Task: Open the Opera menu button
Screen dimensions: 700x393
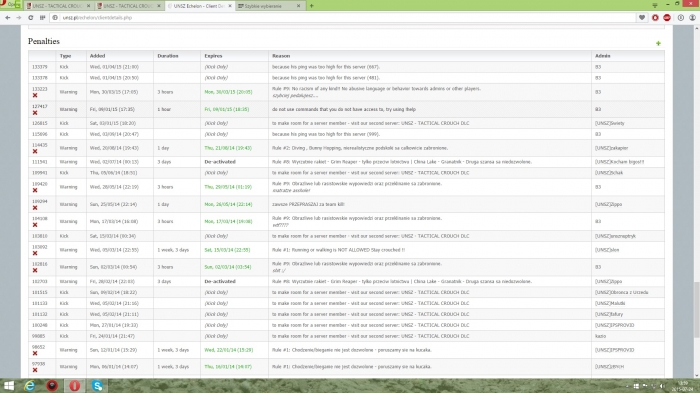Action: 10,4
